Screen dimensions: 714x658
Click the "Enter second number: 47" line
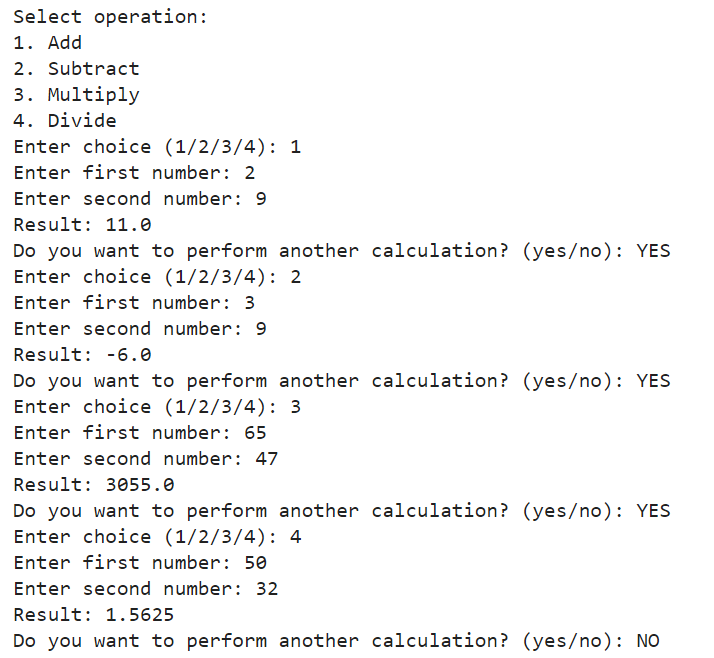(x=146, y=459)
